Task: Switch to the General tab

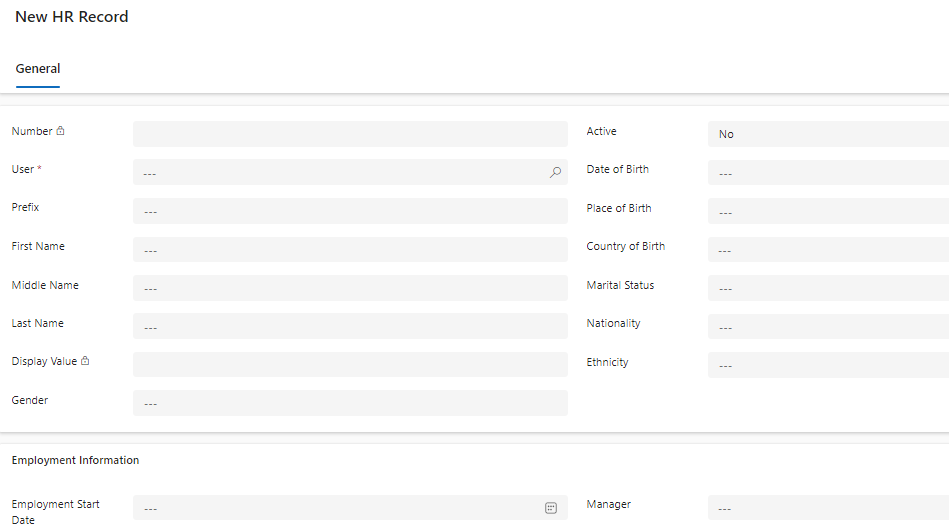Action: 38,68
